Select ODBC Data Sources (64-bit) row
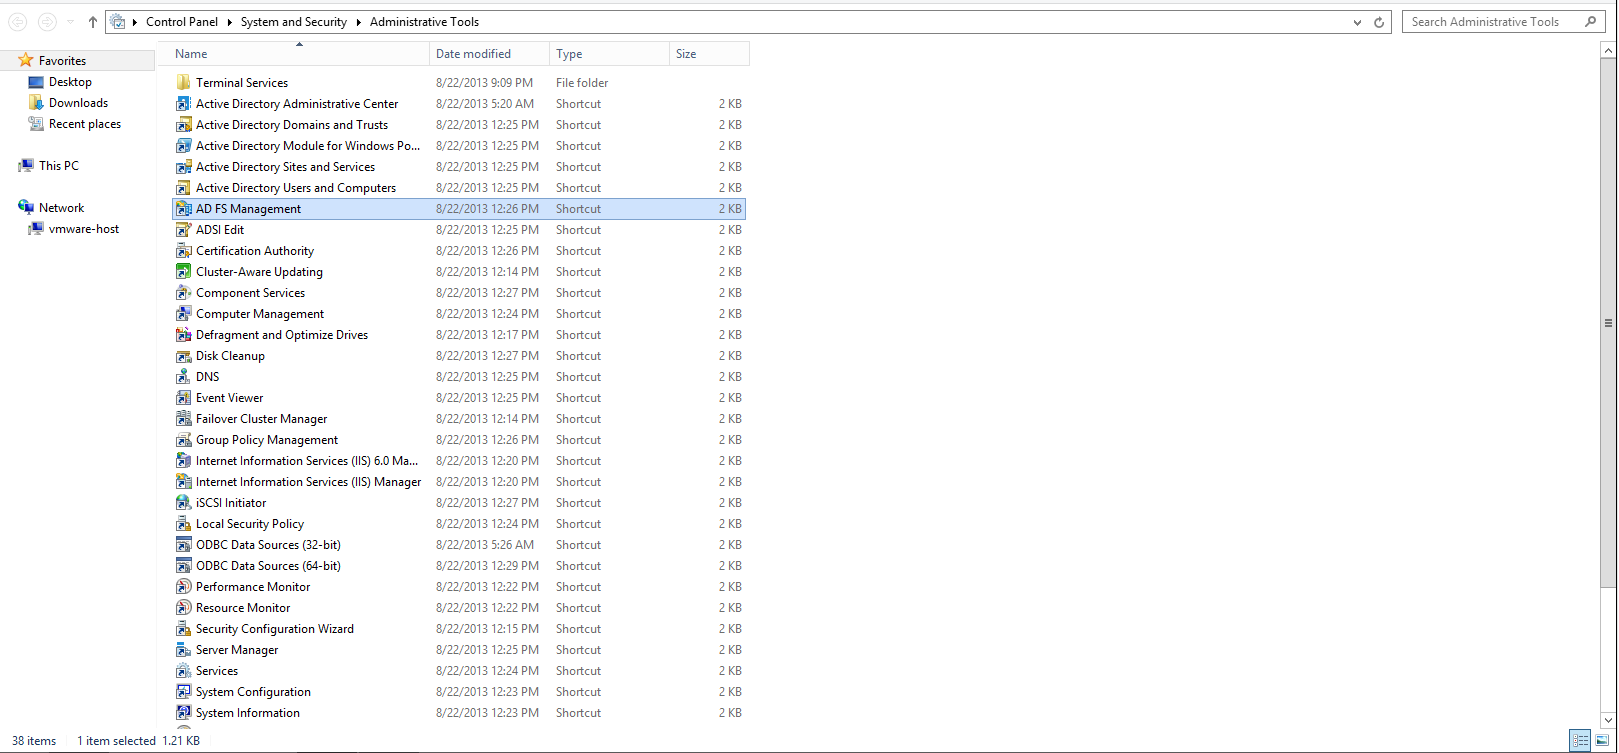Image resolution: width=1619 pixels, height=753 pixels. (459, 566)
